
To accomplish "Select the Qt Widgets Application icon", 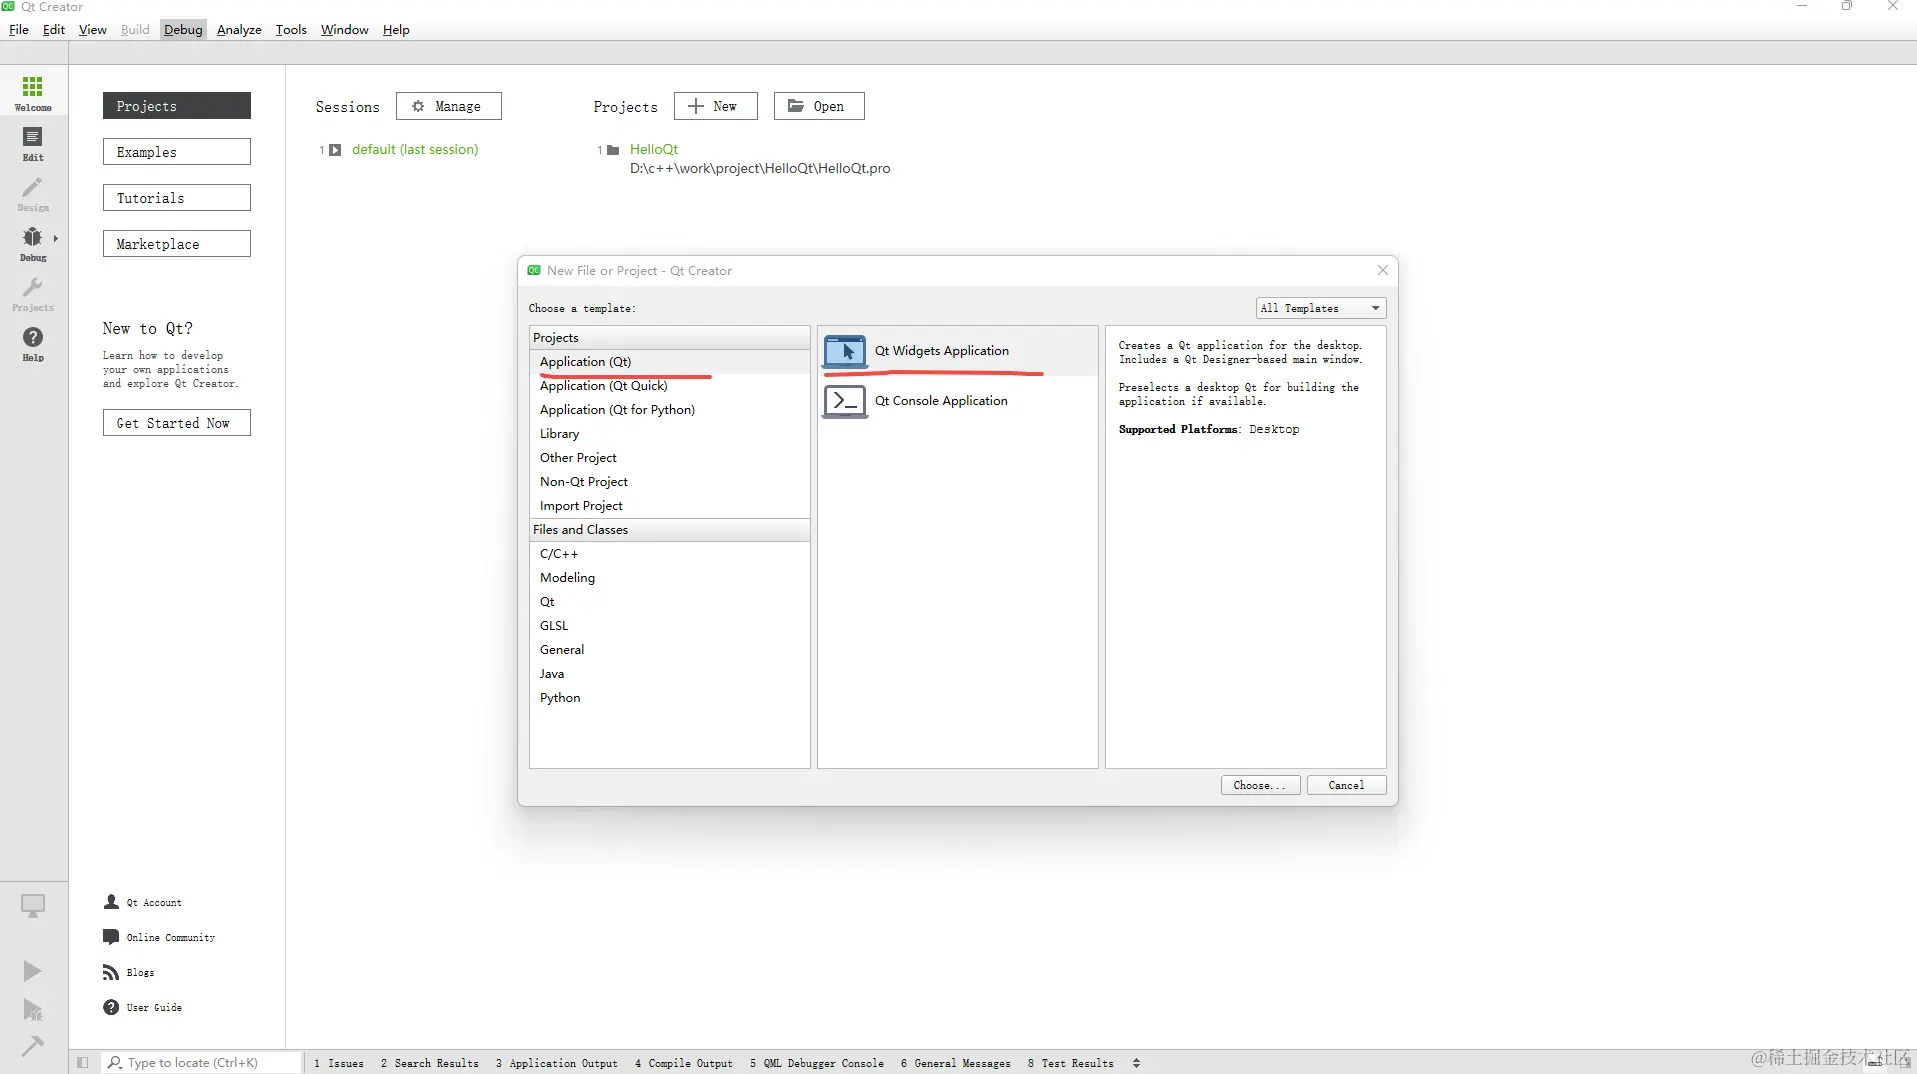I will (x=845, y=351).
